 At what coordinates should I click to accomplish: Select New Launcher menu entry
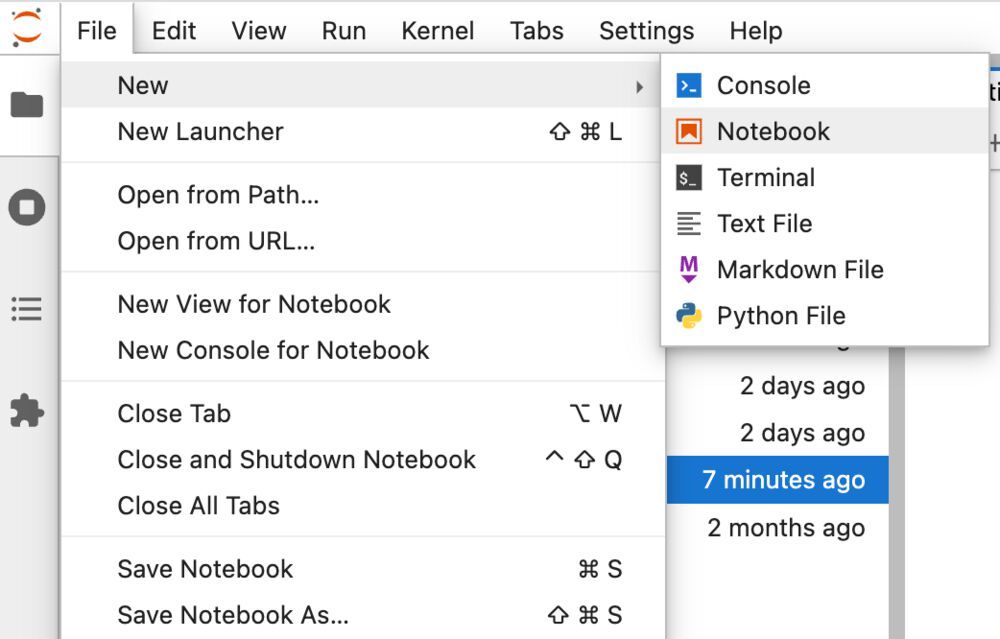(x=201, y=132)
